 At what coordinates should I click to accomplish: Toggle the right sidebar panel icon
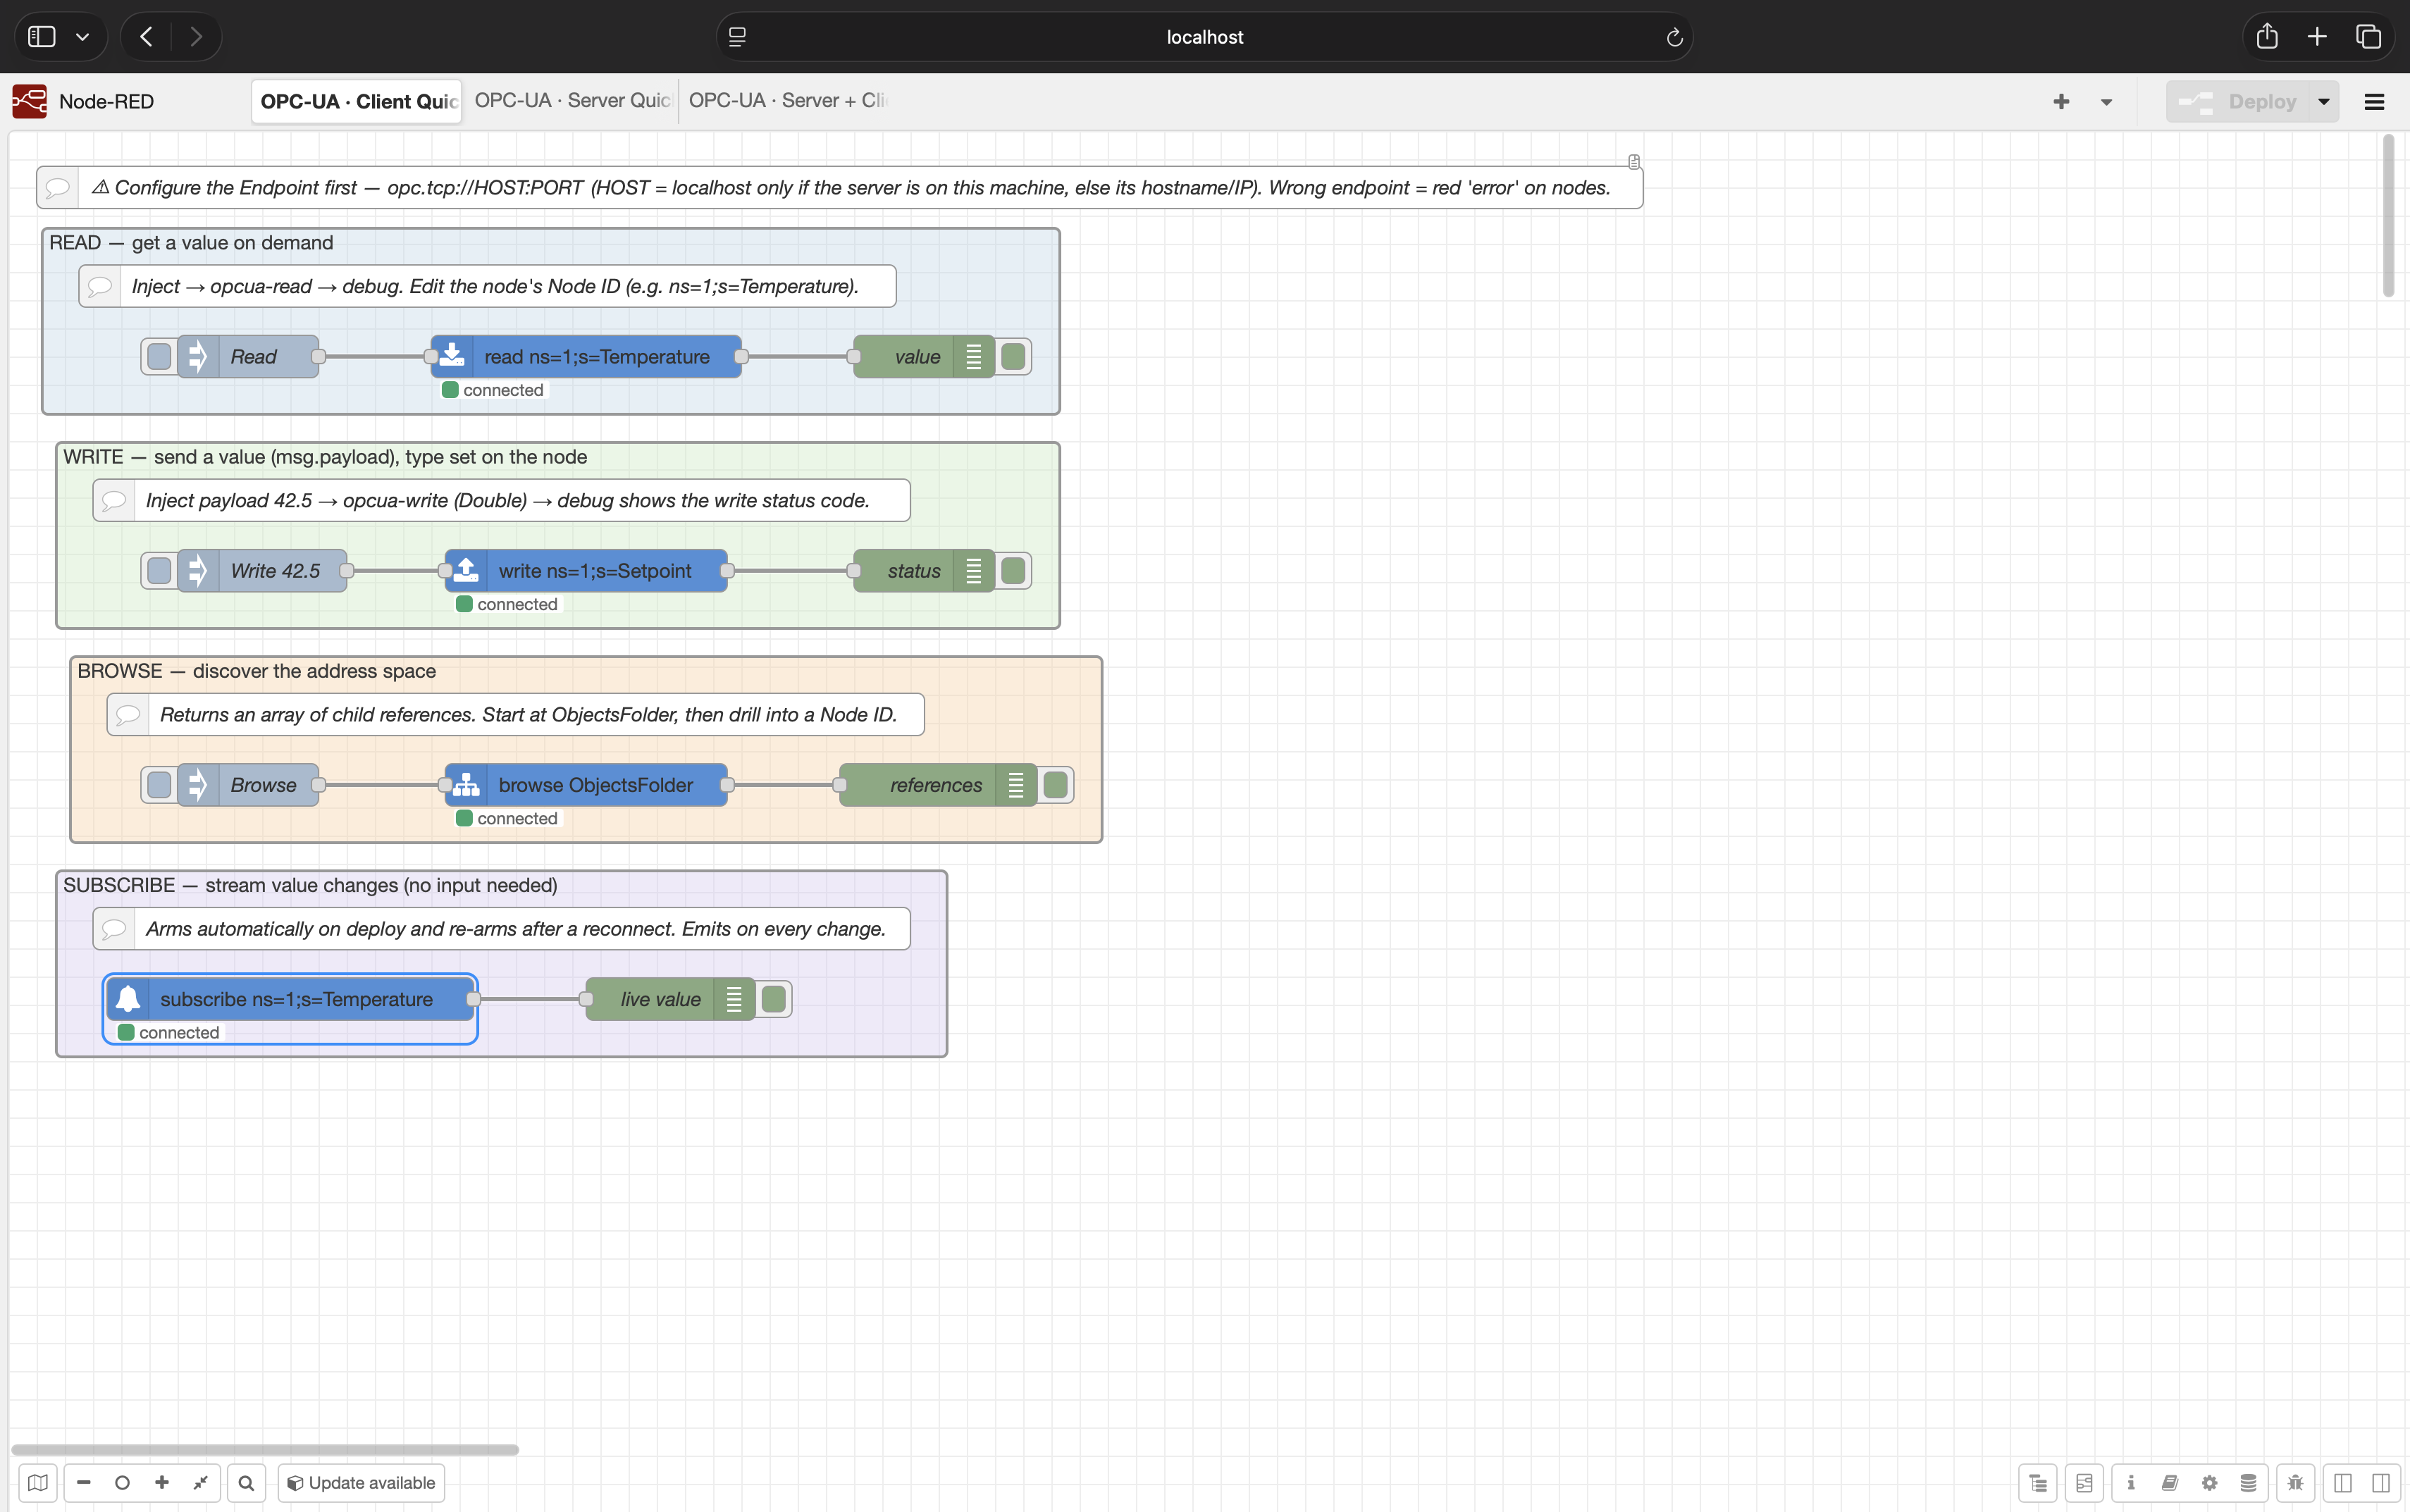[2381, 1483]
